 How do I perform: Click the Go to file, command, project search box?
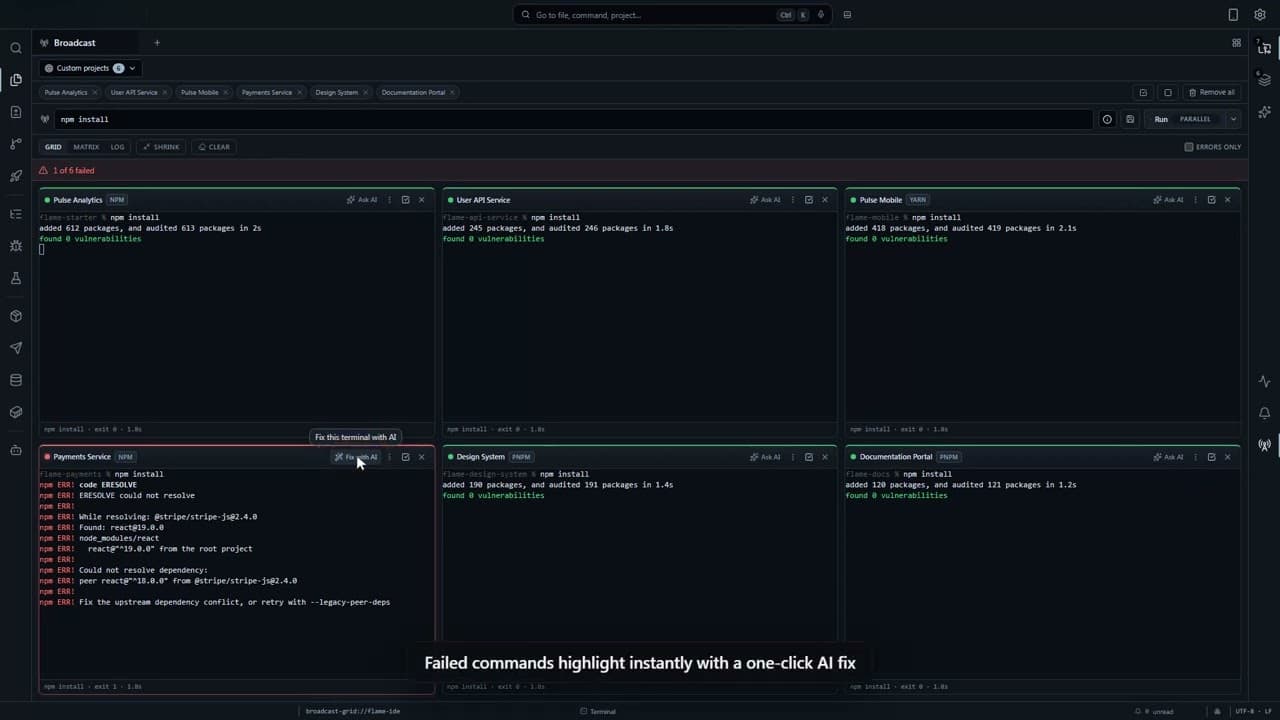[x=673, y=15]
